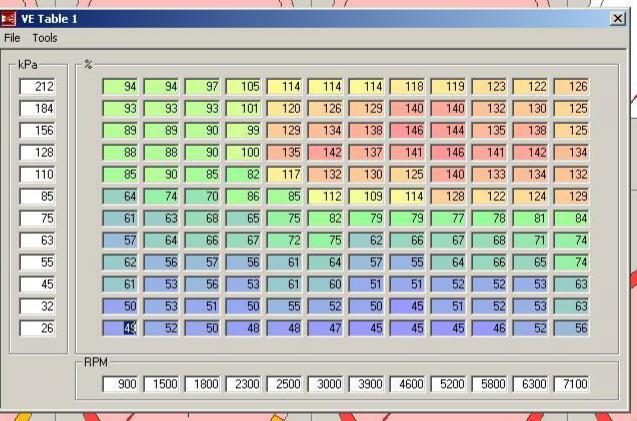Image resolution: width=637 pixels, height=421 pixels.
Task: Click VE cell 133 in the 110 kPa row
Action: [x=490, y=174]
